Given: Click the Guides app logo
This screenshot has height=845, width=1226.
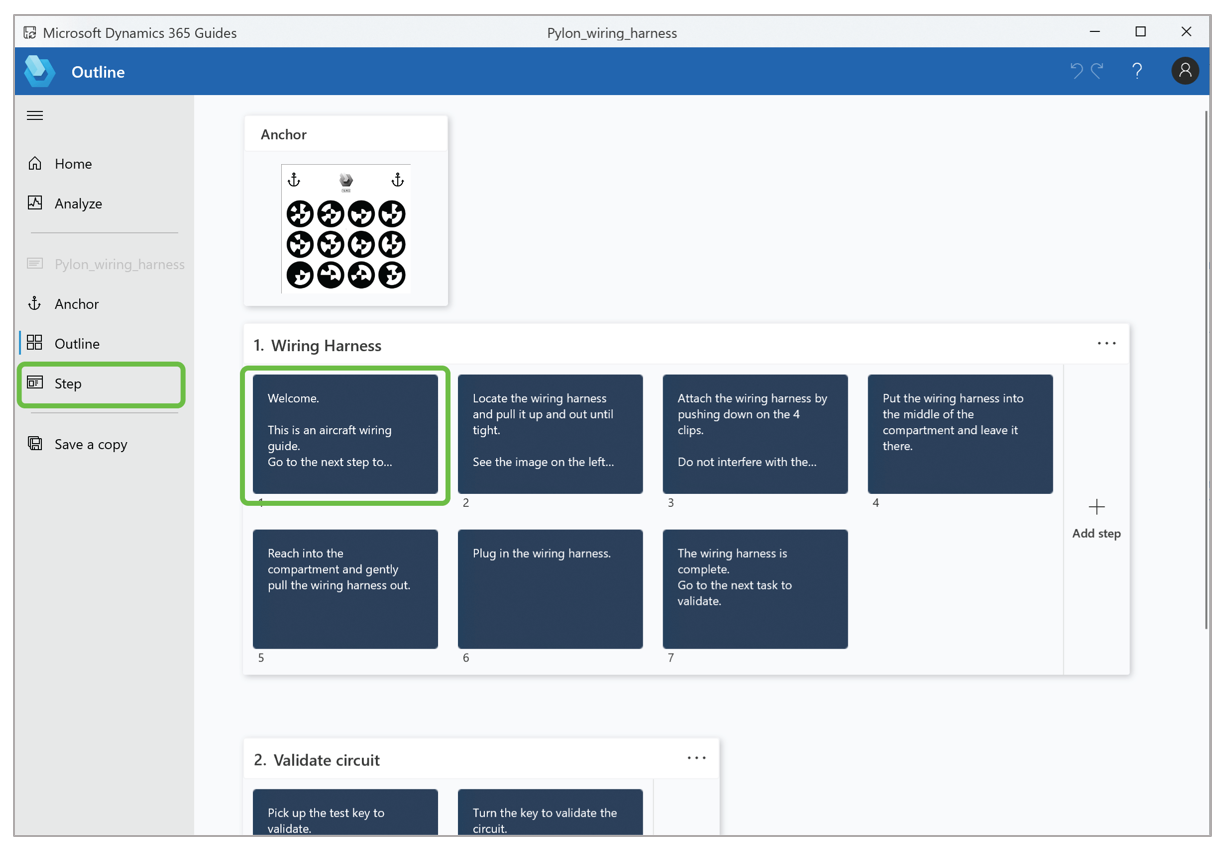Looking at the screenshot, I should pos(38,71).
